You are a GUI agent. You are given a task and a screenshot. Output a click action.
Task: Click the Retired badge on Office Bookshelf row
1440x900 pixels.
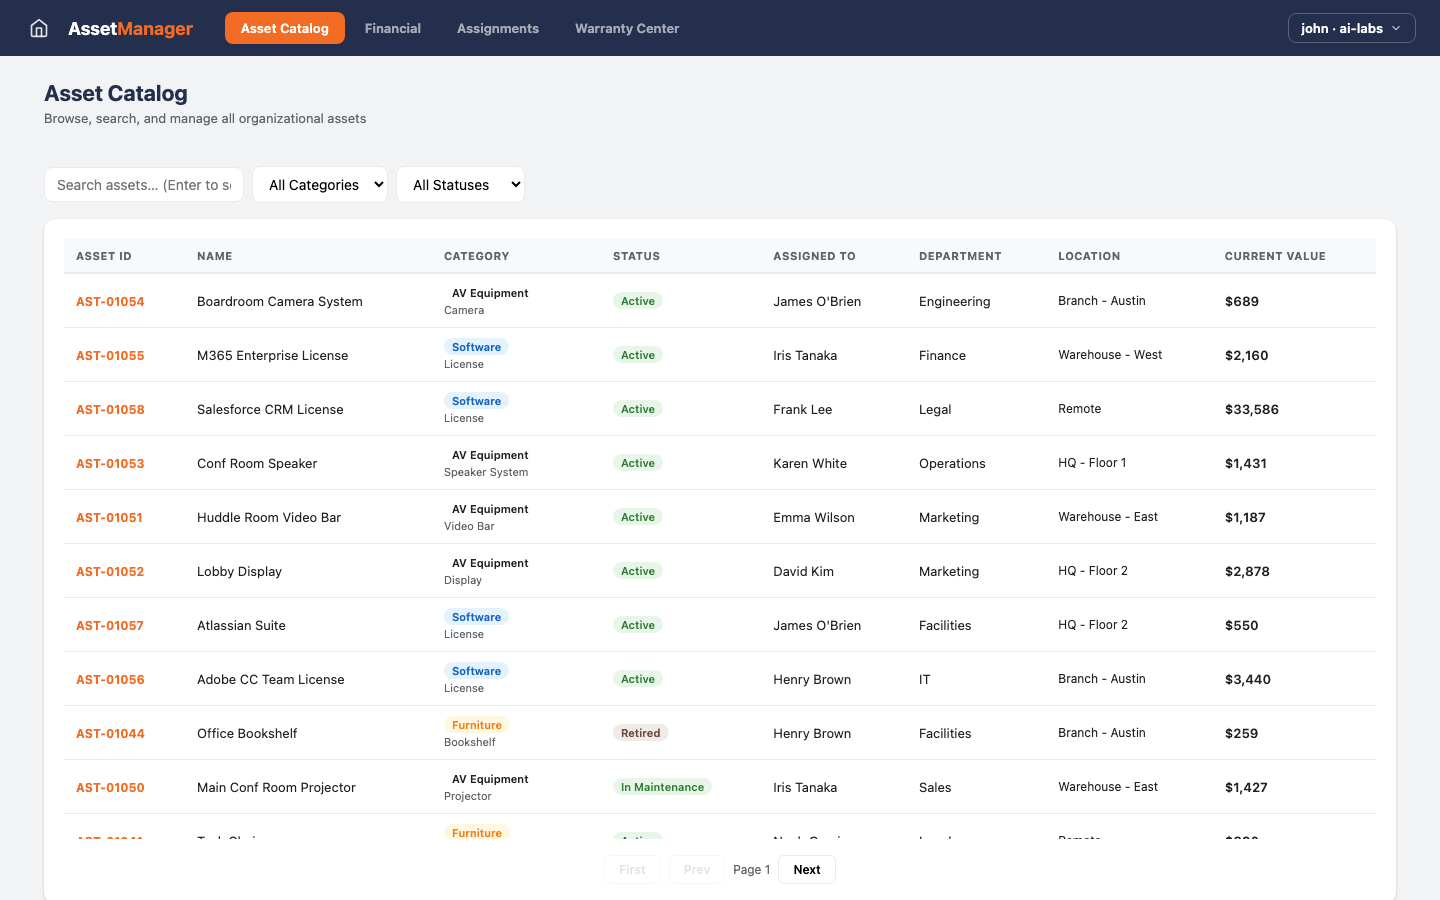pyautogui.click(x=641, y=732)
